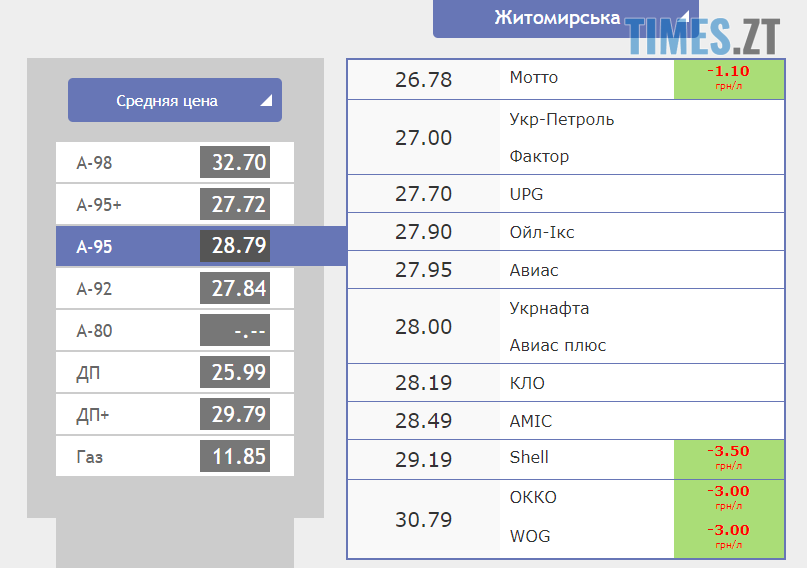Open the WOG station entry
This screenshot has width=807, height=568.
coord(530,536)
